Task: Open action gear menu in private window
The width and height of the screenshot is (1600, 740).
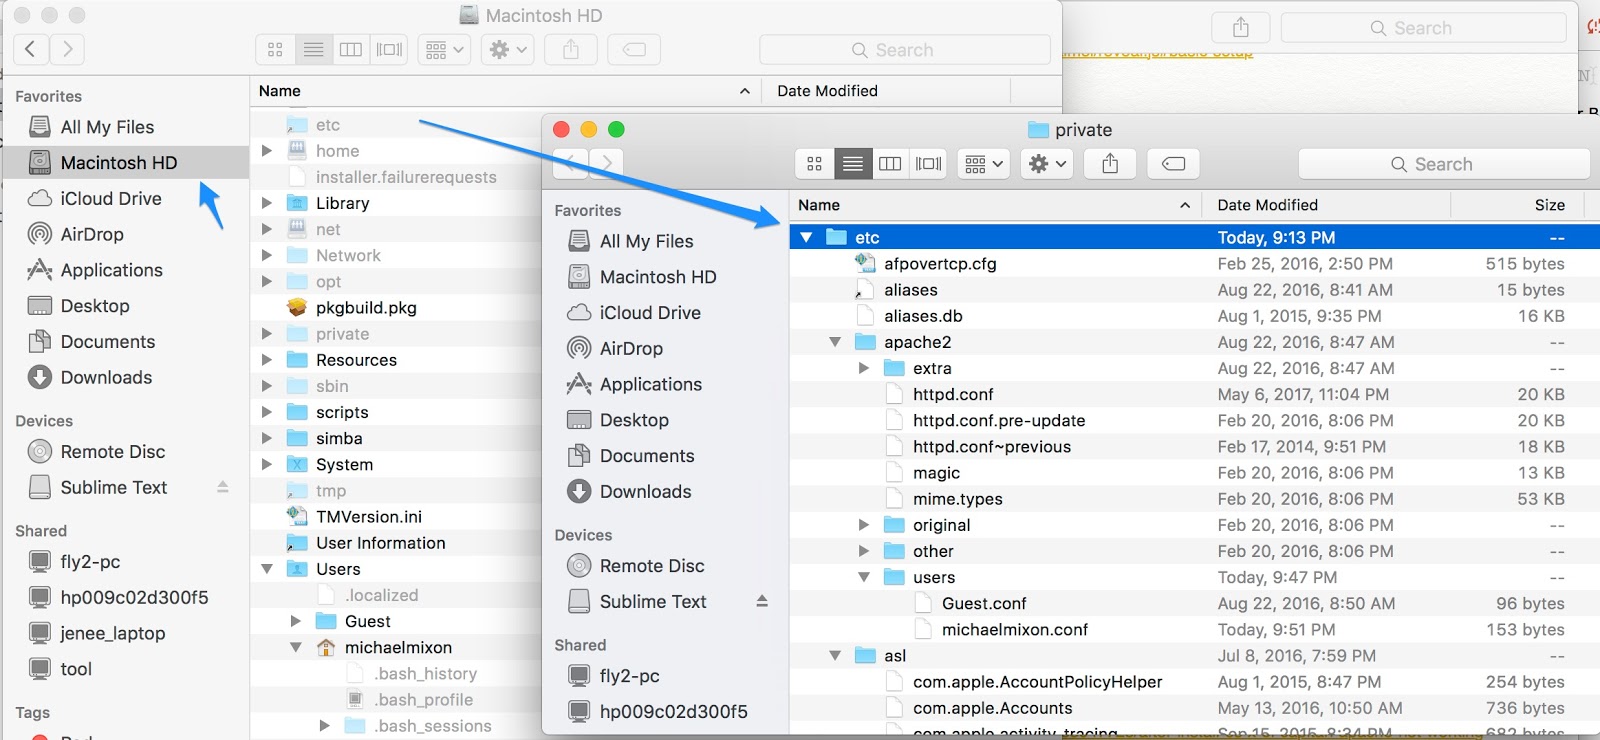Action: point(1047,164)
